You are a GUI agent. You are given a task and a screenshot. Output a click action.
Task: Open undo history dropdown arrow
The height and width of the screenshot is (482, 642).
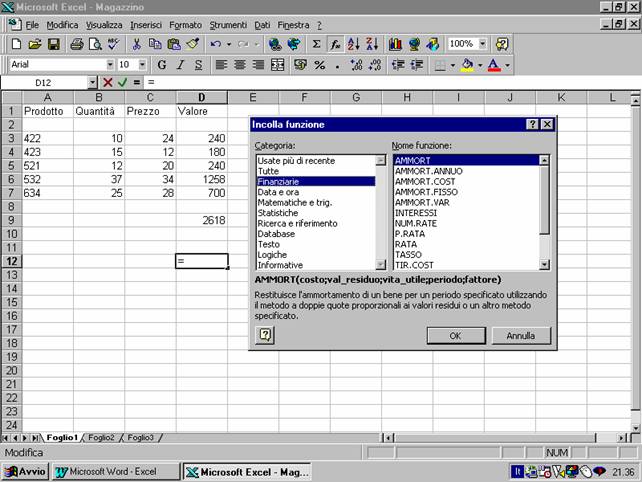[229, 44]
